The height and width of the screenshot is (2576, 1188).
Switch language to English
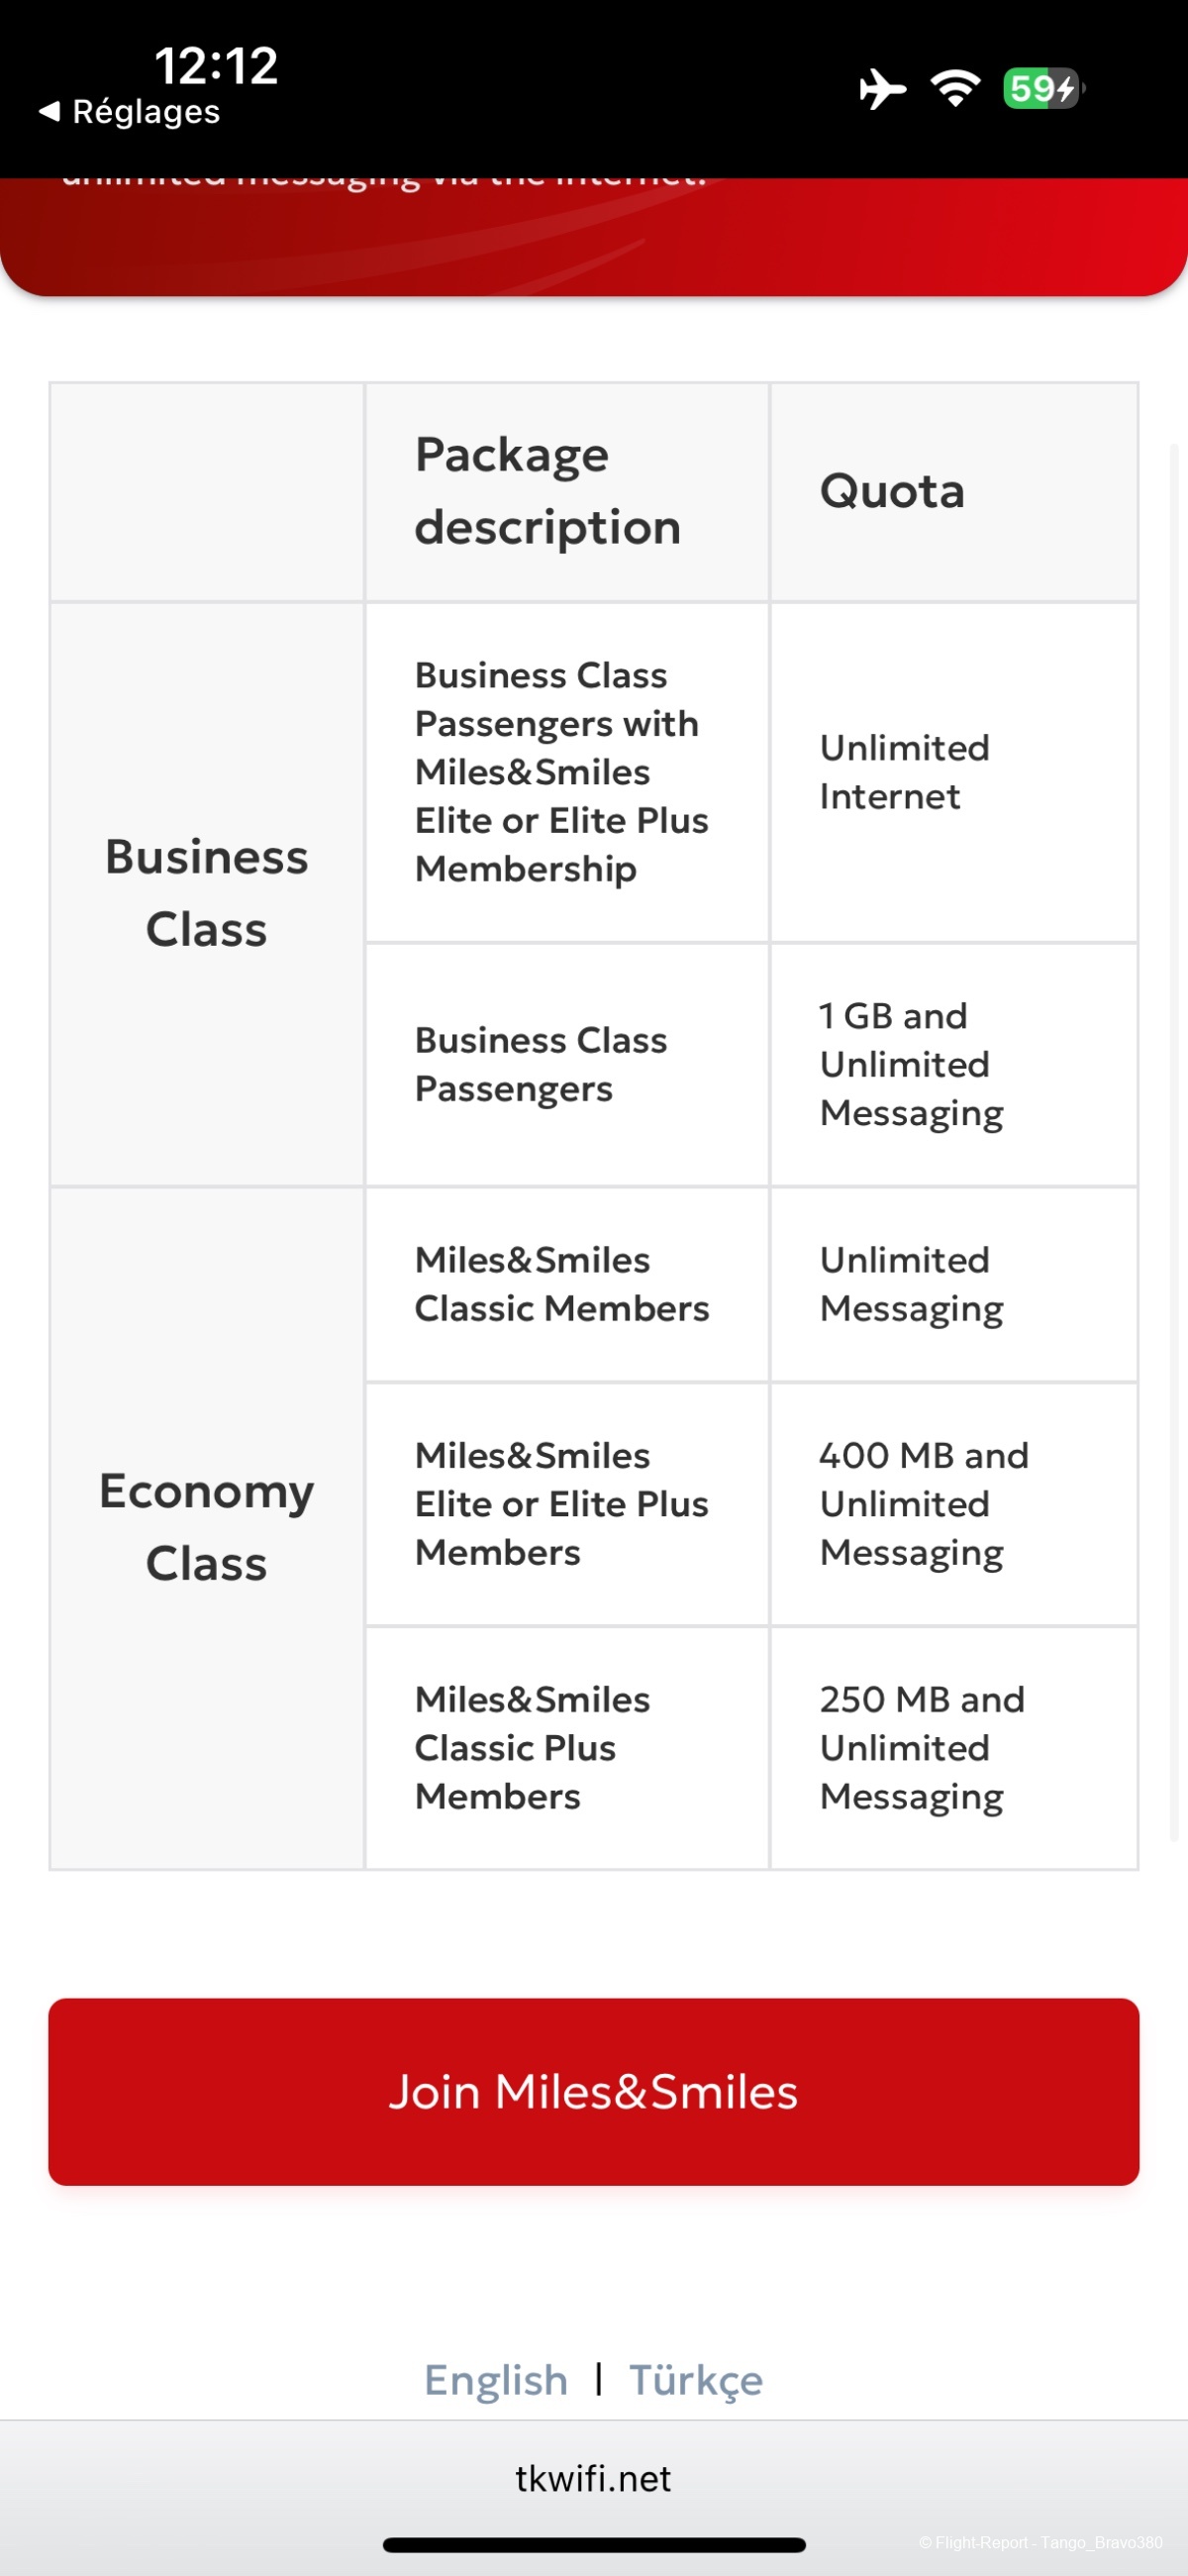pyautogui.click(x=496, y=2379)
